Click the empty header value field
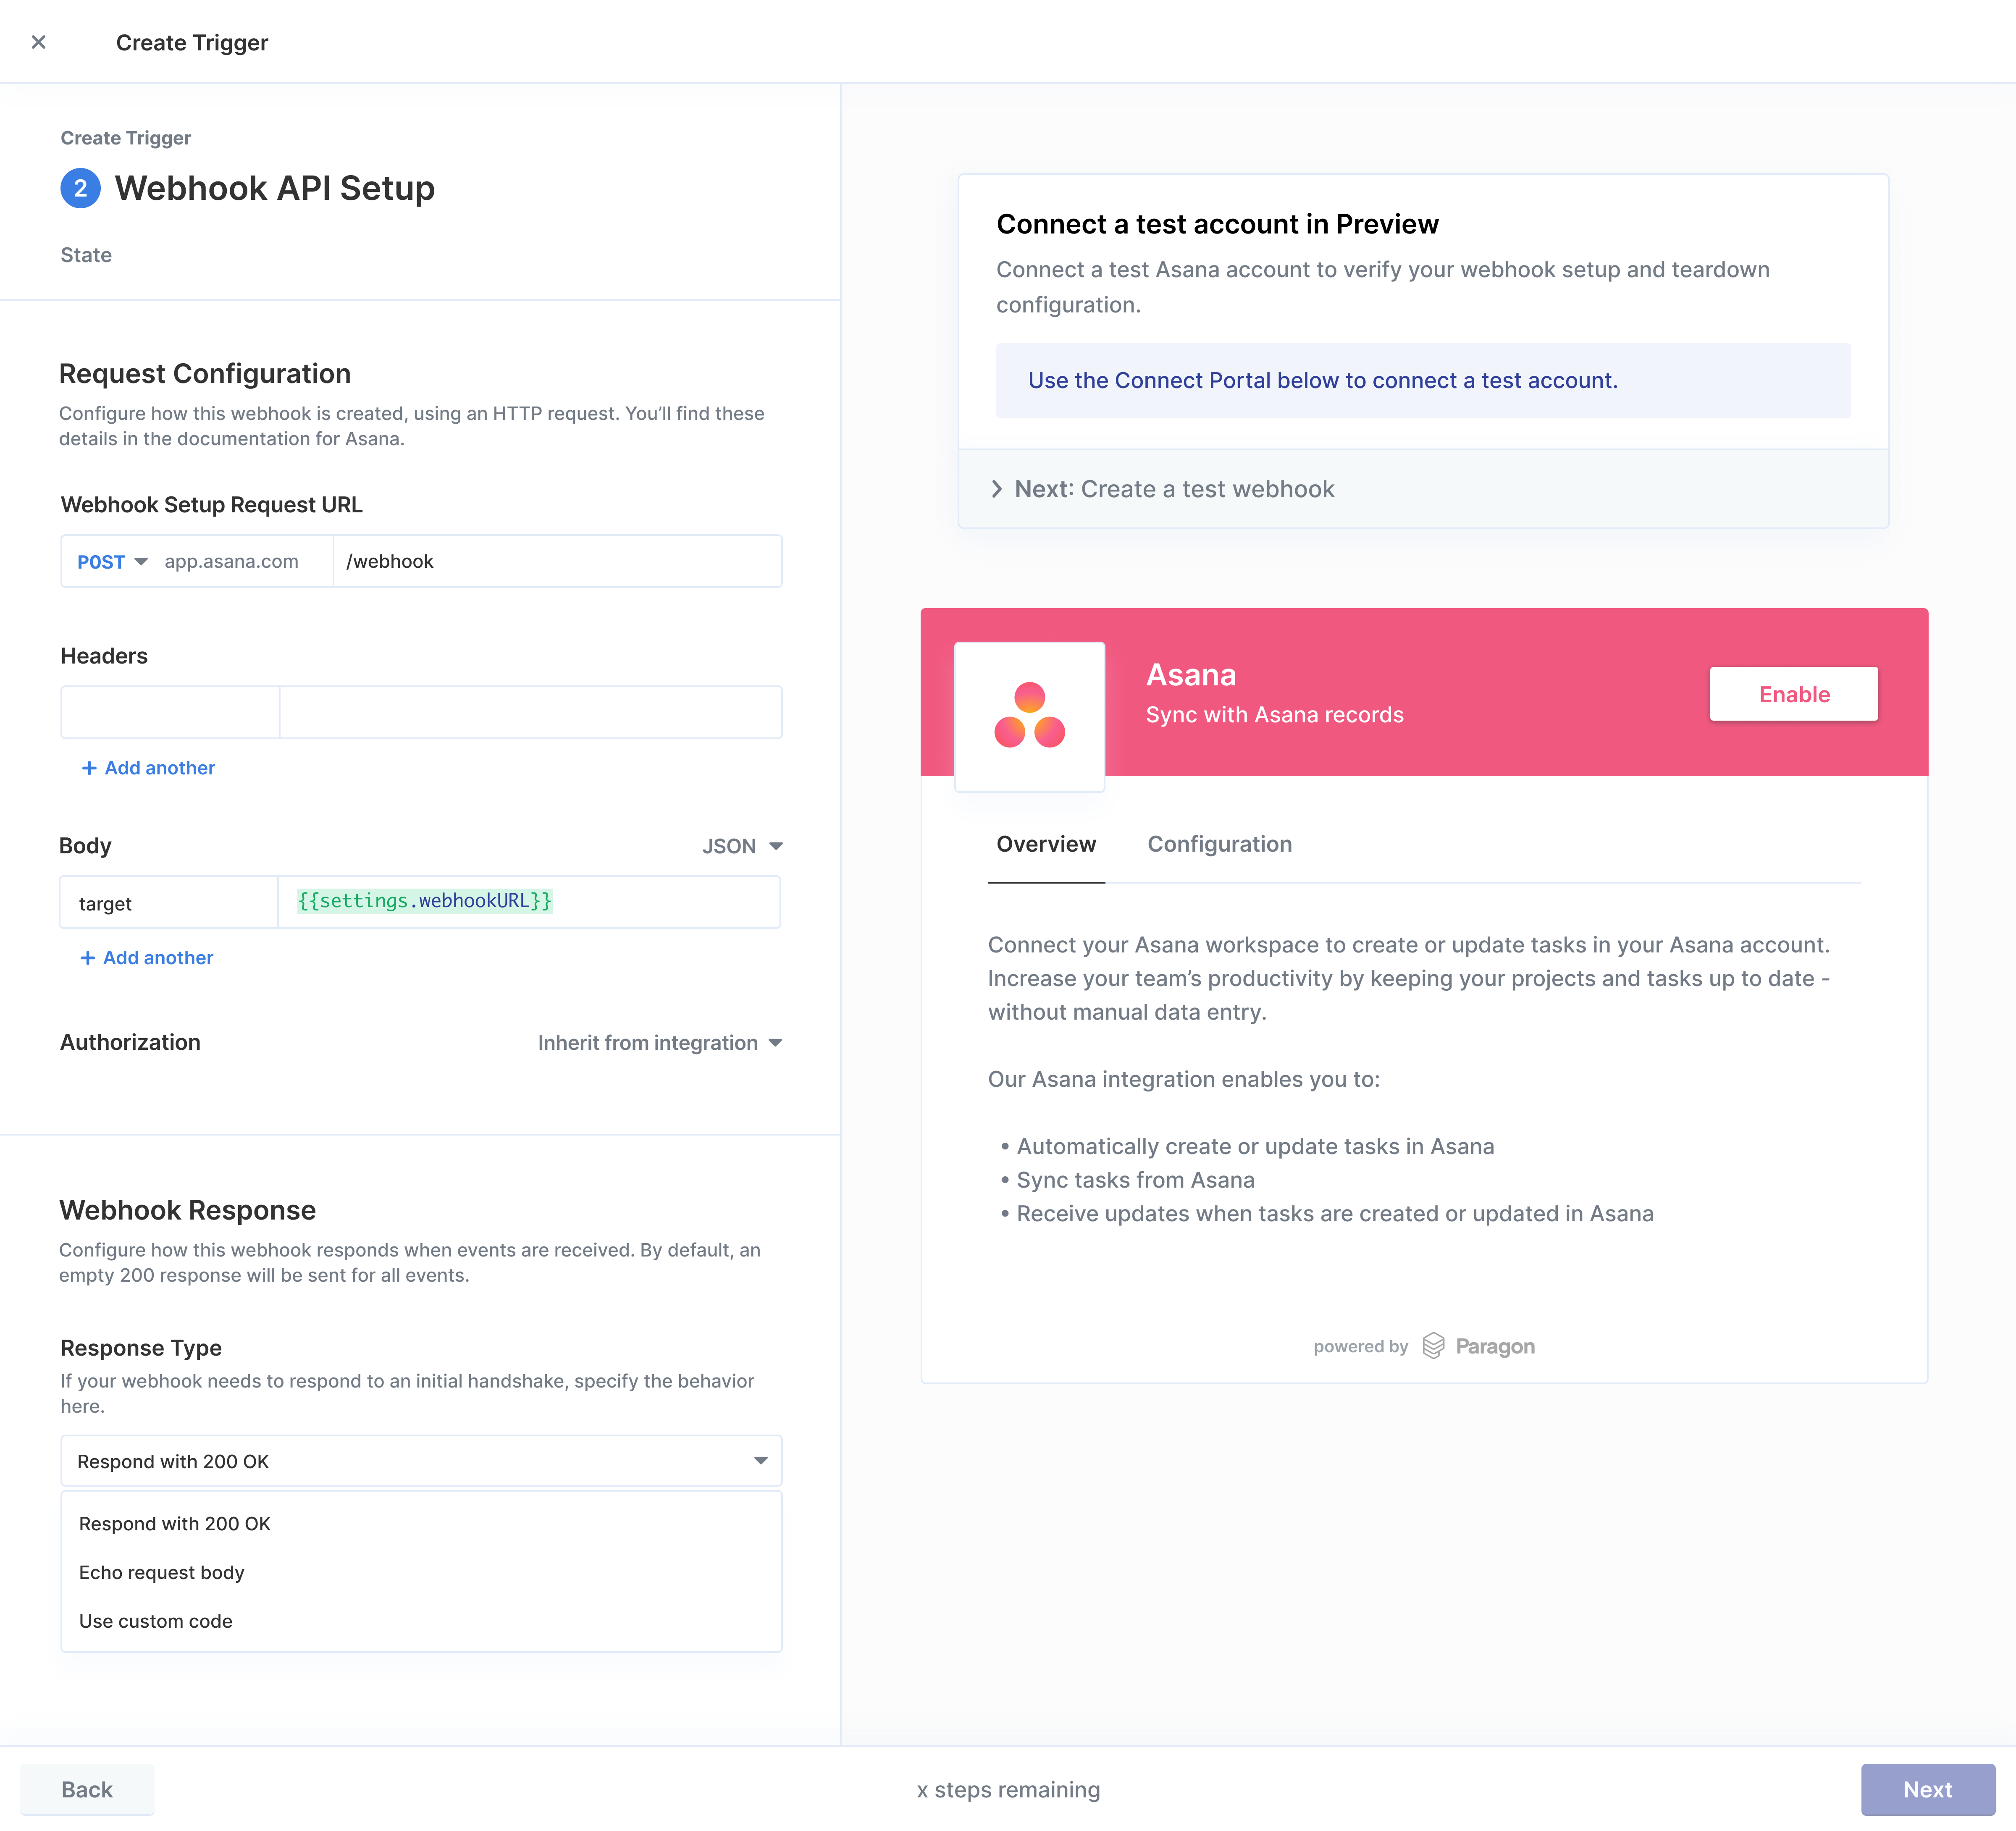Screen dimensions: 2016x1831 [530, 712]
